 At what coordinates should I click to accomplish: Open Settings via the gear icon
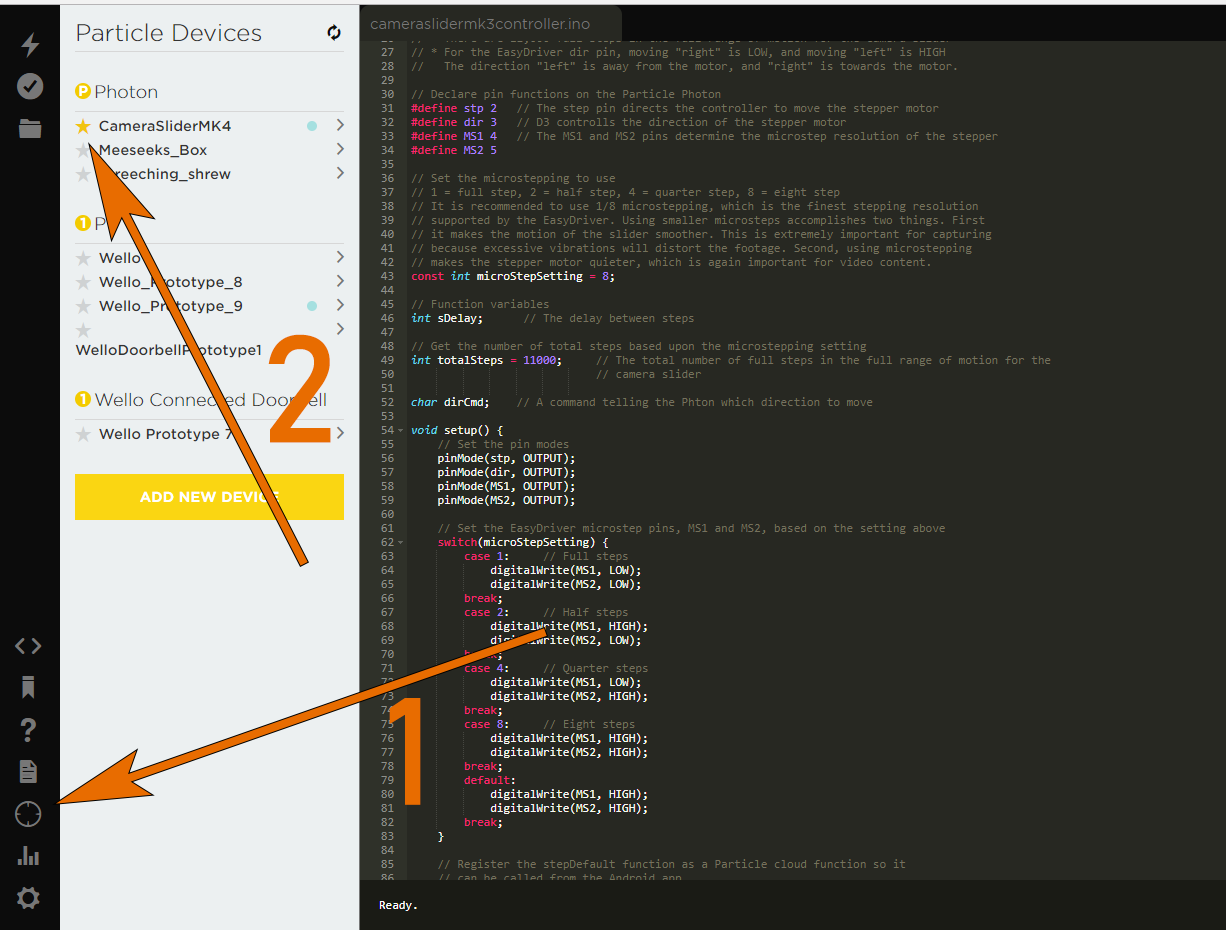(28, 898)
